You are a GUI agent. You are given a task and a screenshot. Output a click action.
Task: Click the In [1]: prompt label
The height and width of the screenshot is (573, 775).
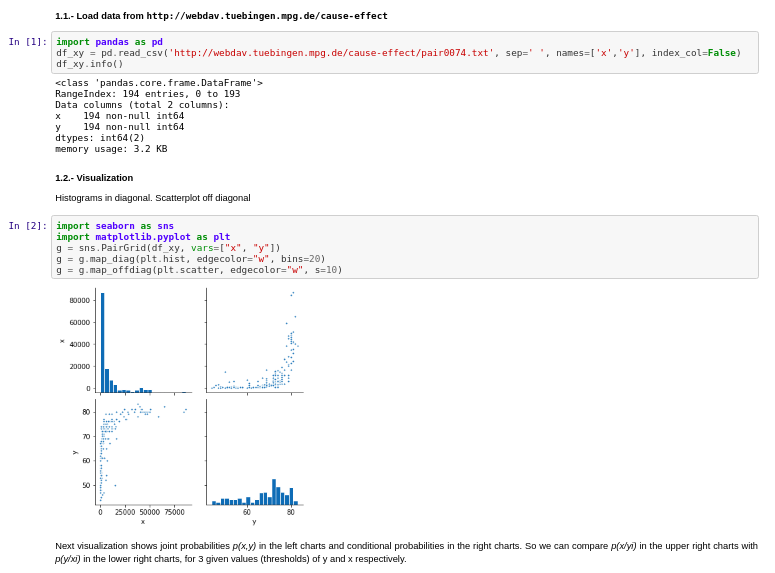[28, 42]
